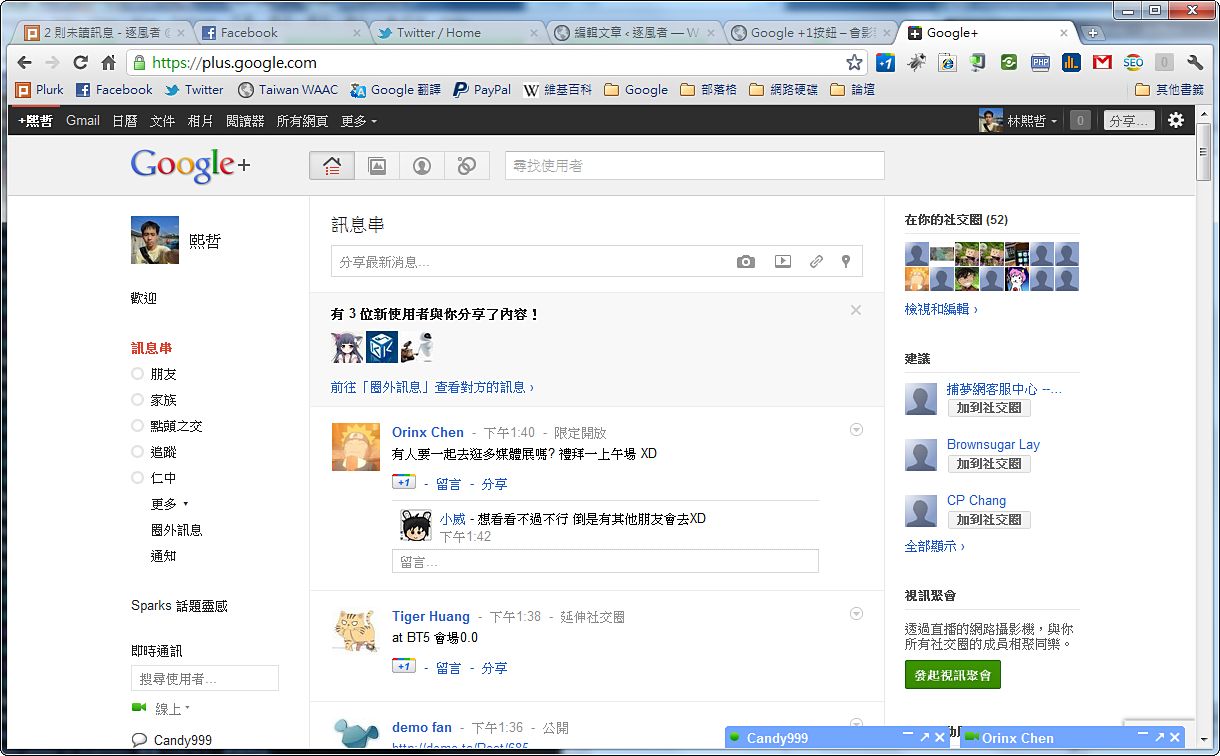The height and width of the screenshot is (756, 1220).
Task: Click 留言 link on Tiger Huang post
Action: 449,668
